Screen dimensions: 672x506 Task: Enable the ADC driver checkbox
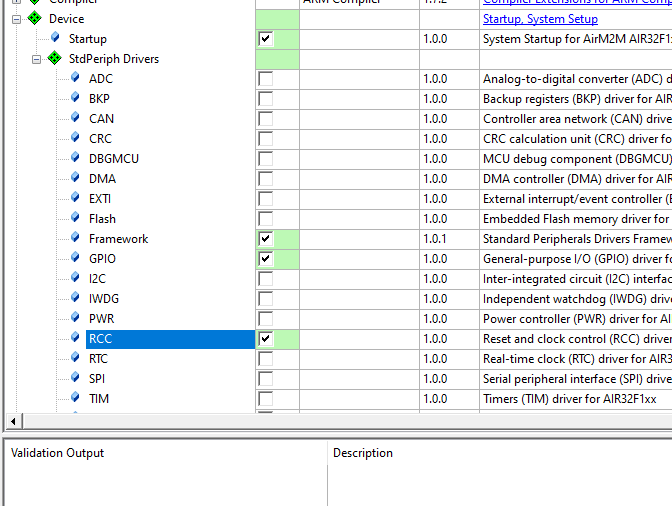(x=265, y=79)
